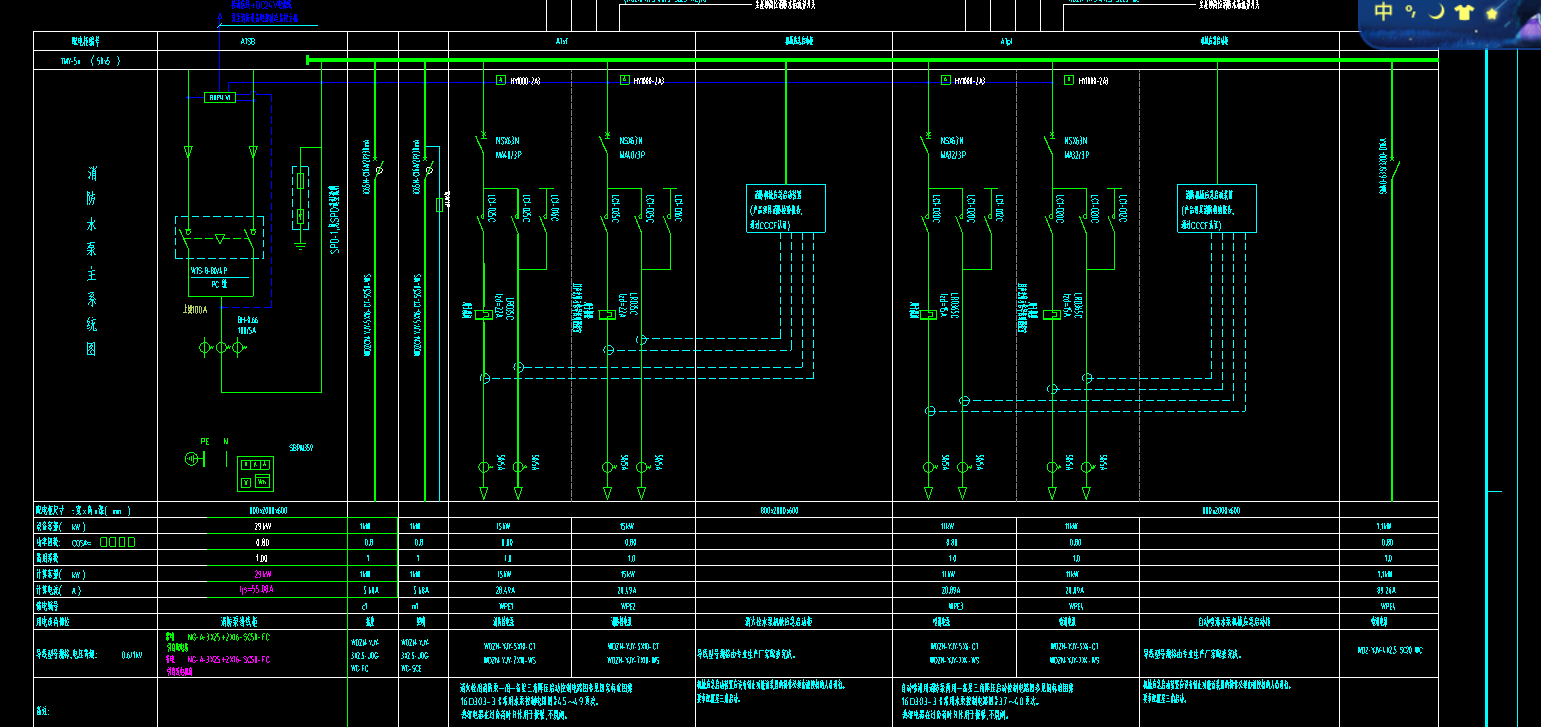Select the WPE3 circuit number cell

pos(954,606)
